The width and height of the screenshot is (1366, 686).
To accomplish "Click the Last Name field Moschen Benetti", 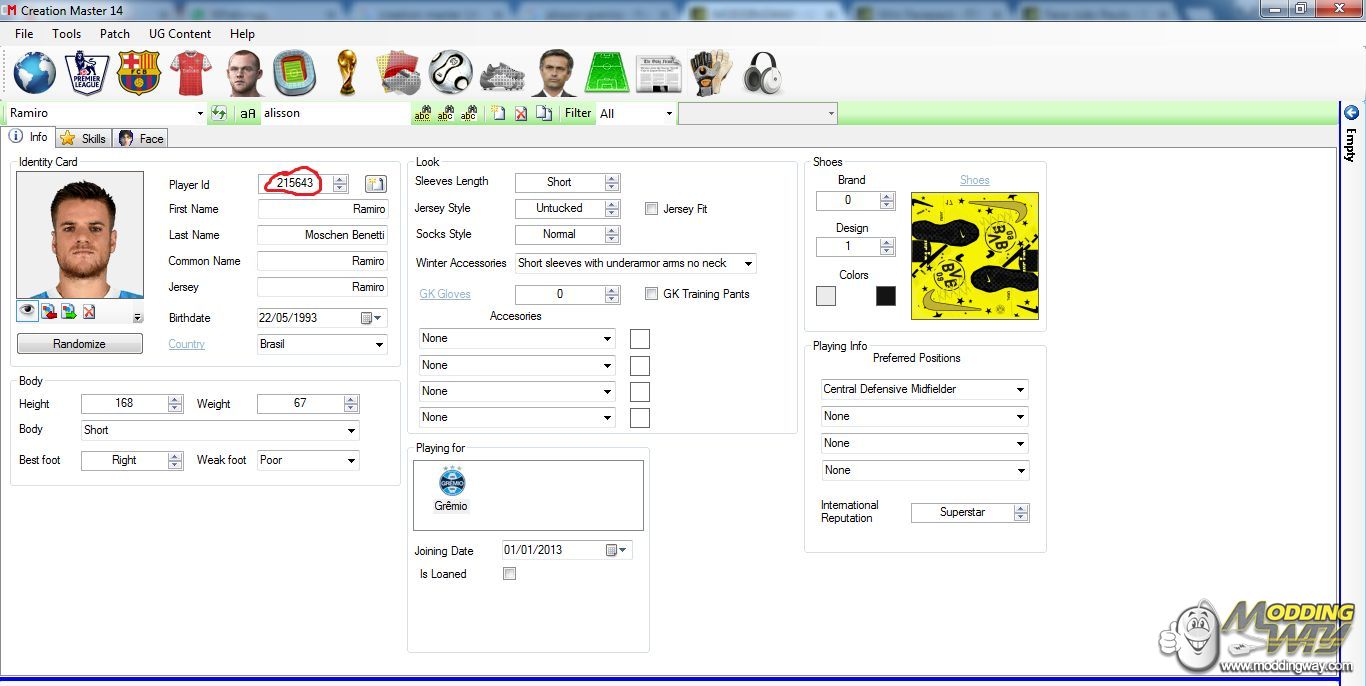I will (322, 235).
